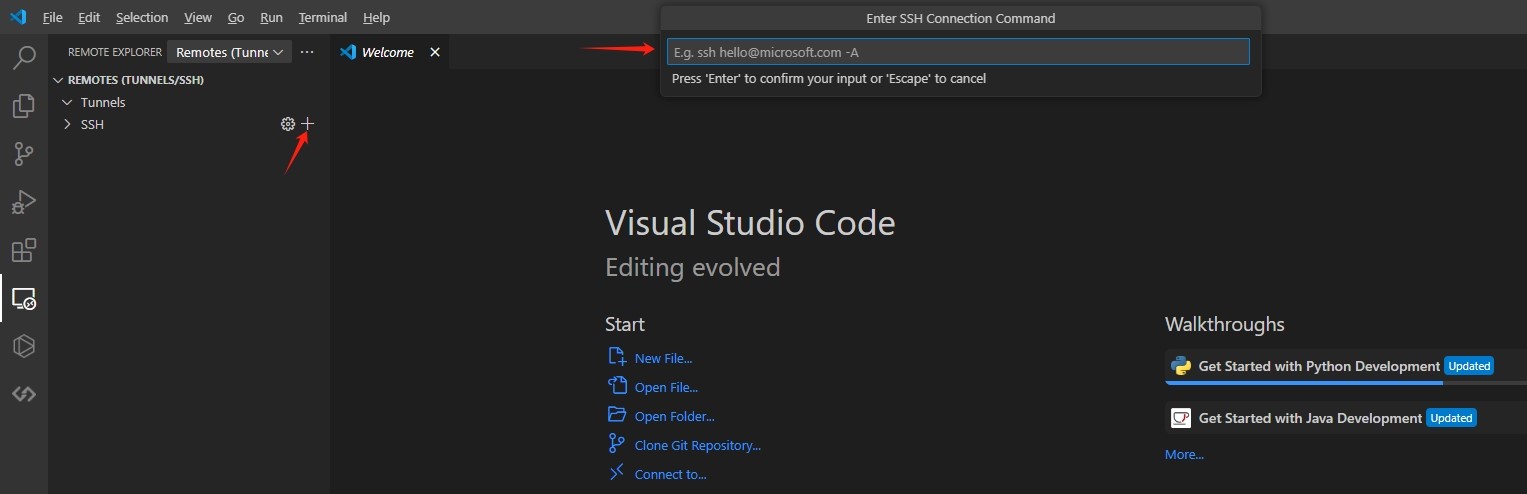Click the REMOTE EXPLORER panel title

pyautogui.click(x=114, y=52)
